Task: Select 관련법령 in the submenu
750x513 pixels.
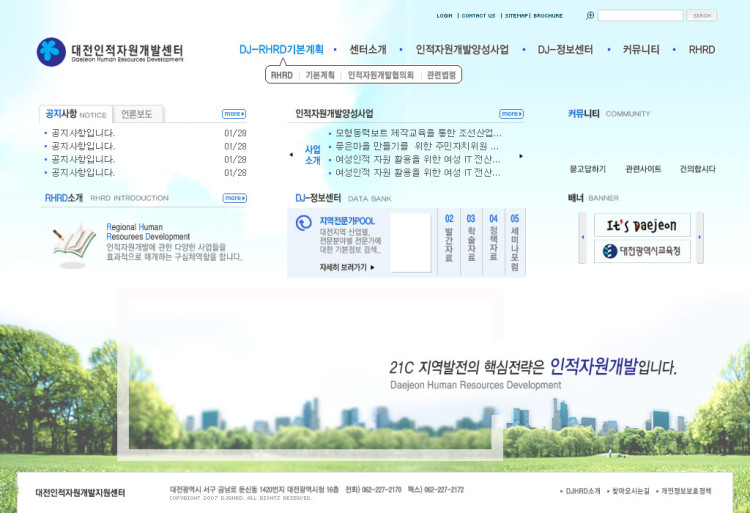Action: [x=441, y=75]
